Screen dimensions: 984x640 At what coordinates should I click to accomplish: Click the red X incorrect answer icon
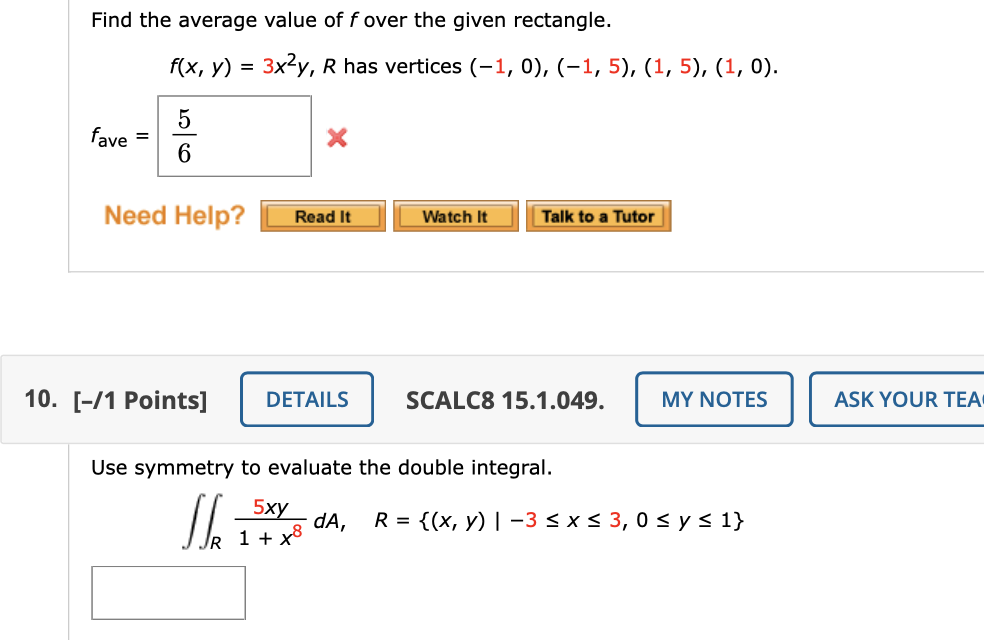coord(336,138)
